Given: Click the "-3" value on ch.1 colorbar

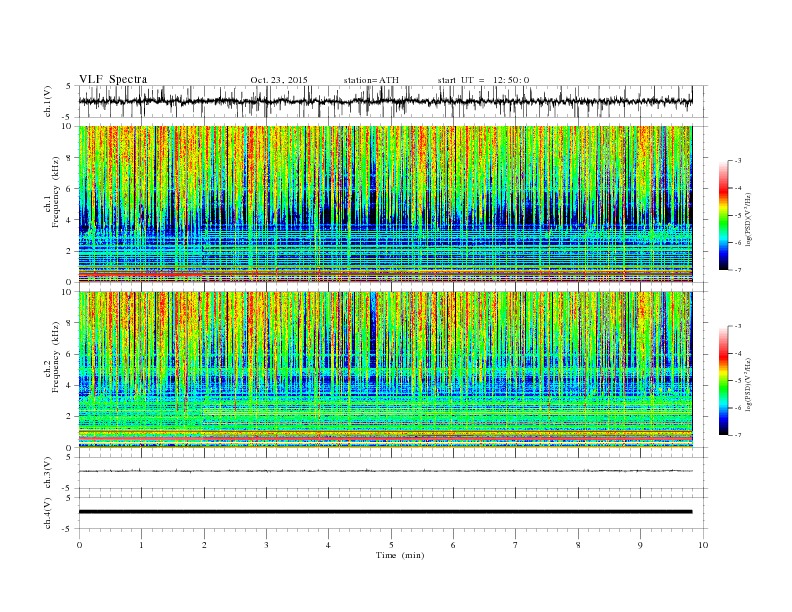Looking at the screenshot, I should [x=738, y=161].
